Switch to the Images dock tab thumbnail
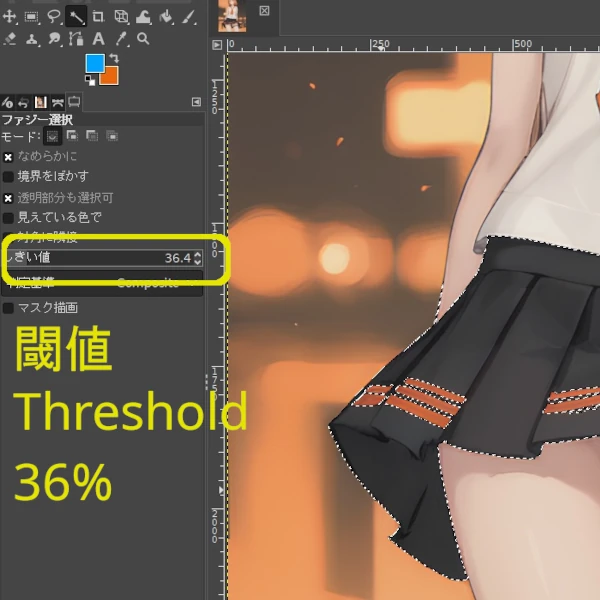This screenshot has height=600, width=600. [41, 102]
